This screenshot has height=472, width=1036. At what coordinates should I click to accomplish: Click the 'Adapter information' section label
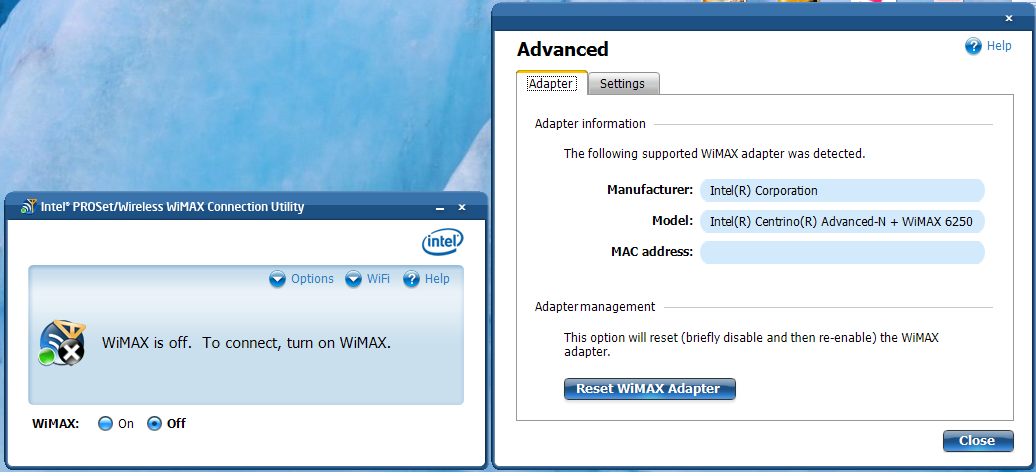(x=590, y=124)
